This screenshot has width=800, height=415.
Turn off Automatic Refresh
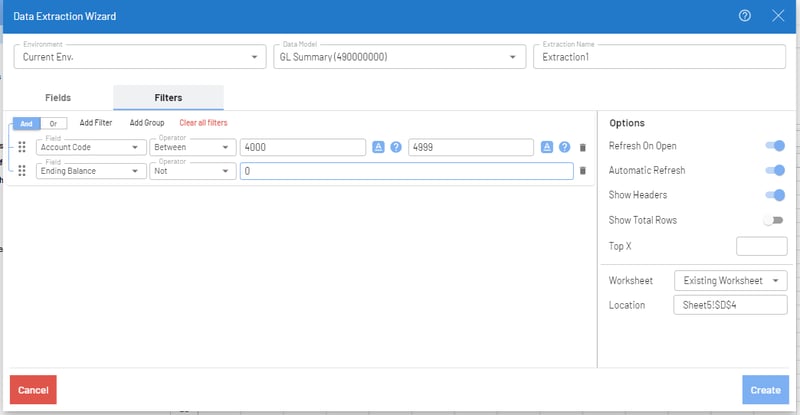(x=774, y=171)
